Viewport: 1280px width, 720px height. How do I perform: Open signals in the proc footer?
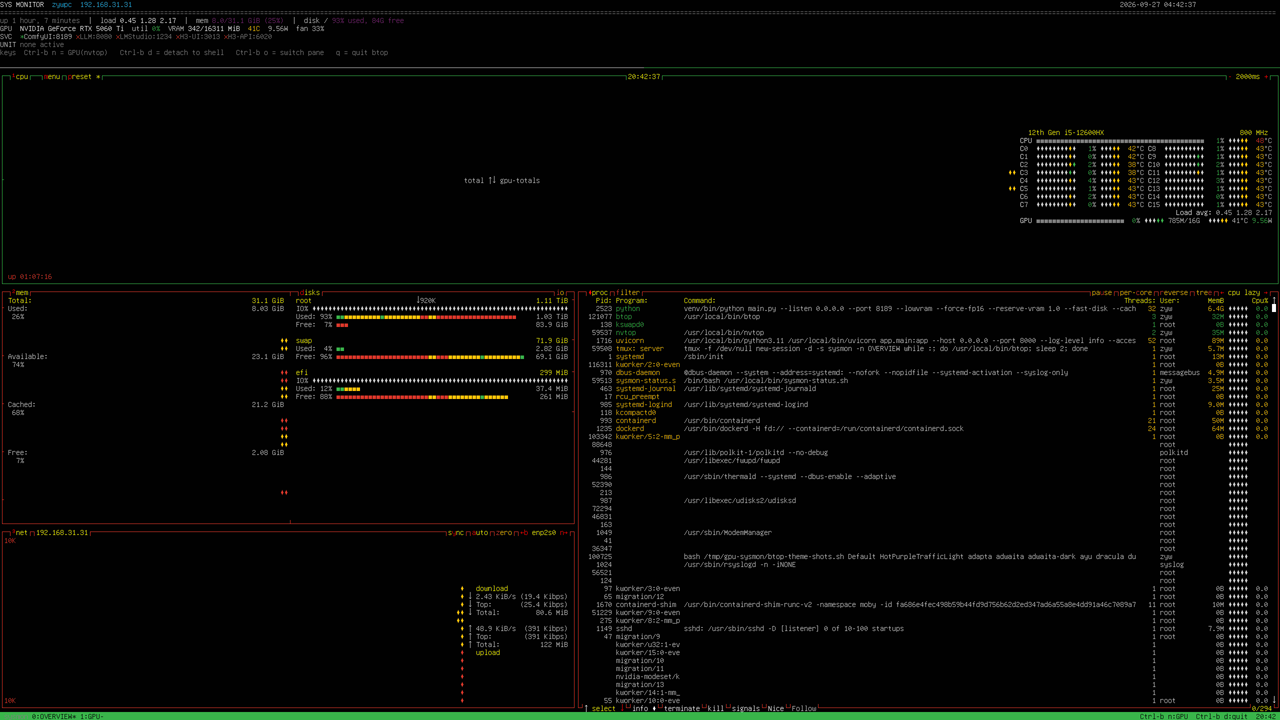746,709
